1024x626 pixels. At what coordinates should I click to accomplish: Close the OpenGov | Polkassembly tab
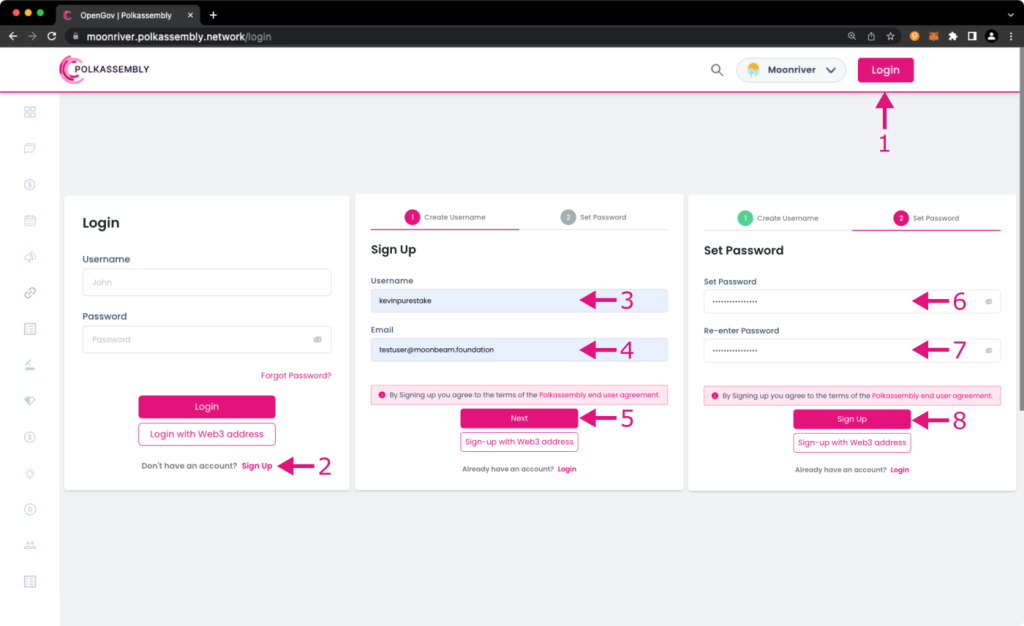click(x=191, y=15)
